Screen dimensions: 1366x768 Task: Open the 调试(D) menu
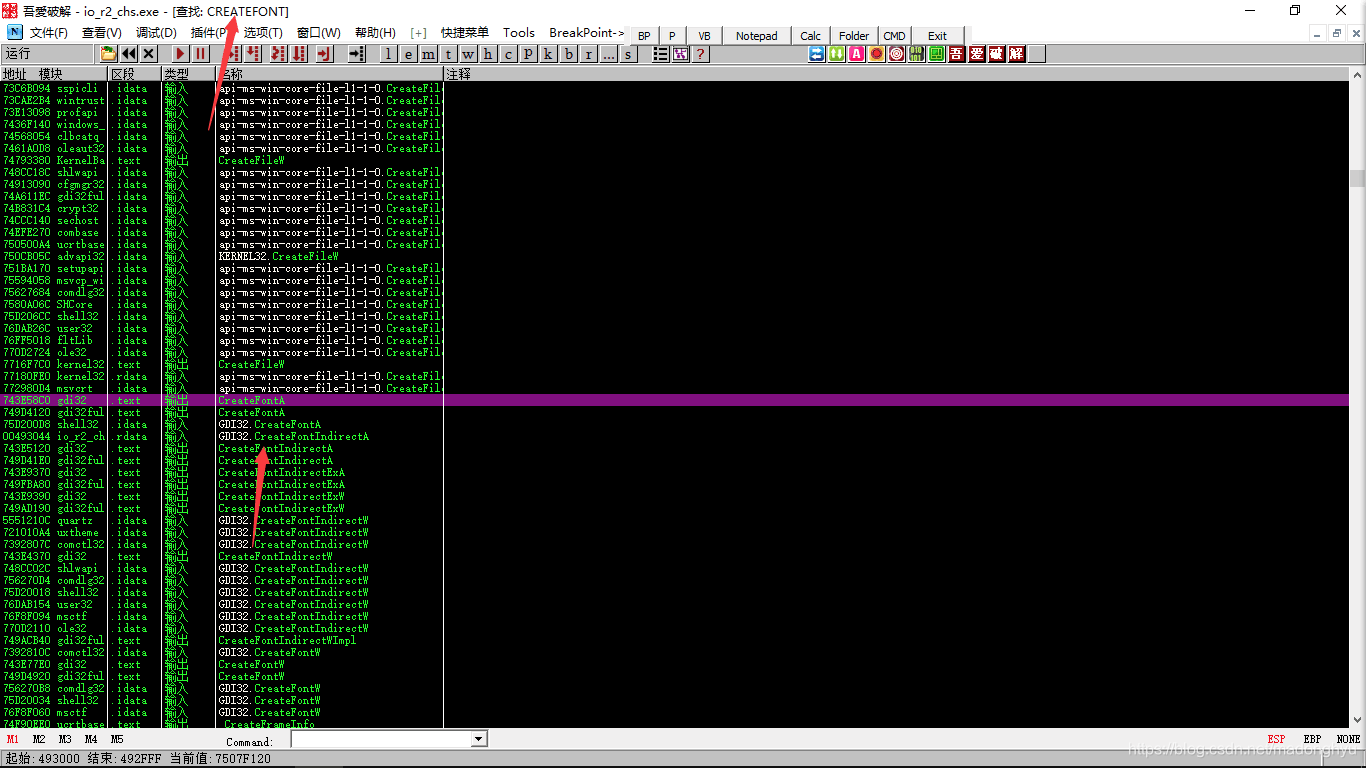(156, 33)
